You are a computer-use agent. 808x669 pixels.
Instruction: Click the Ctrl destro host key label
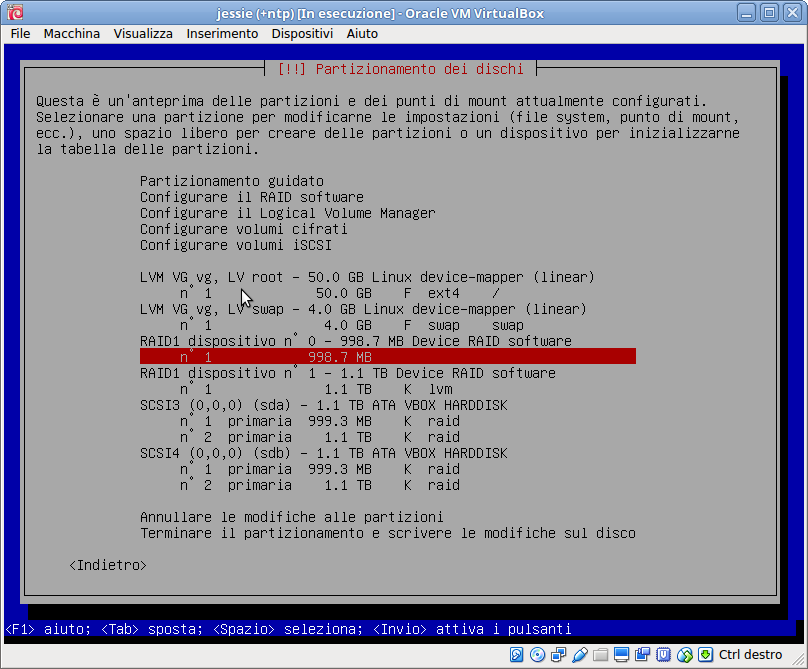coord(750,655)
